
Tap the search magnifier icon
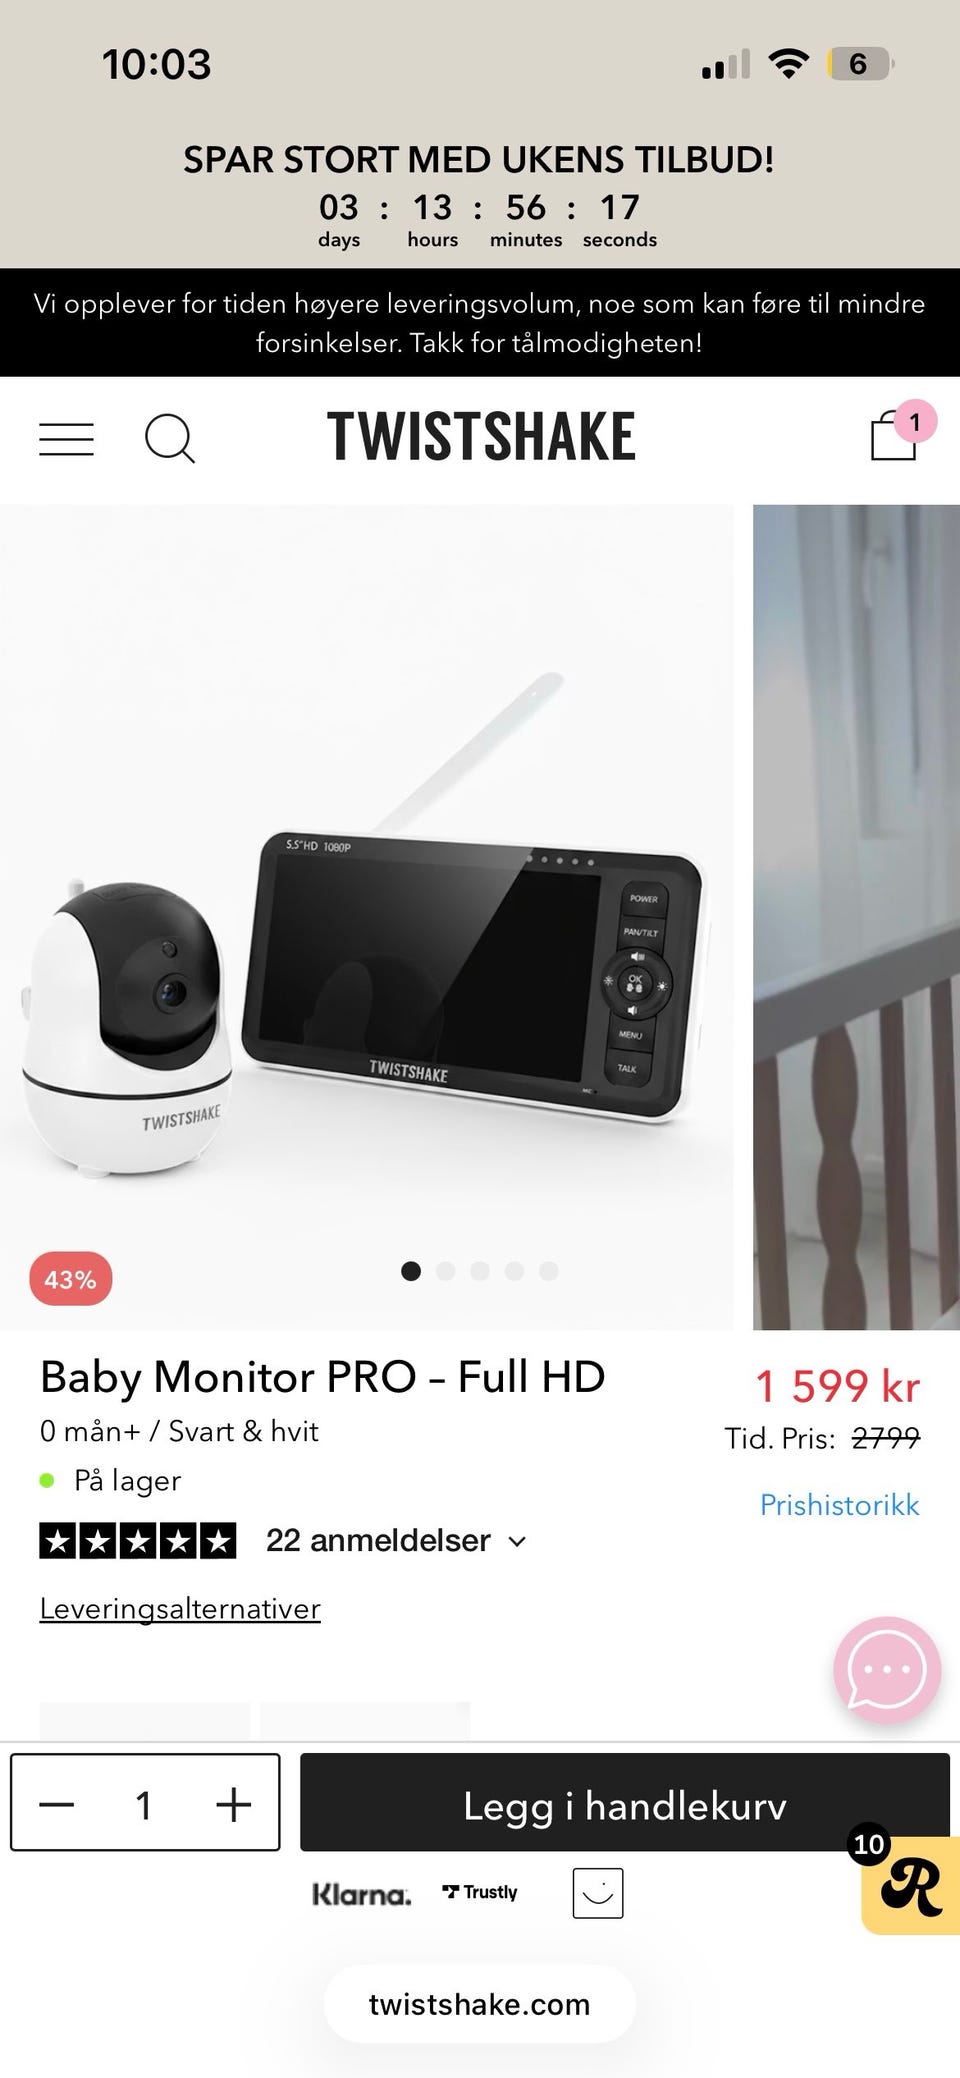click(169, 438)
